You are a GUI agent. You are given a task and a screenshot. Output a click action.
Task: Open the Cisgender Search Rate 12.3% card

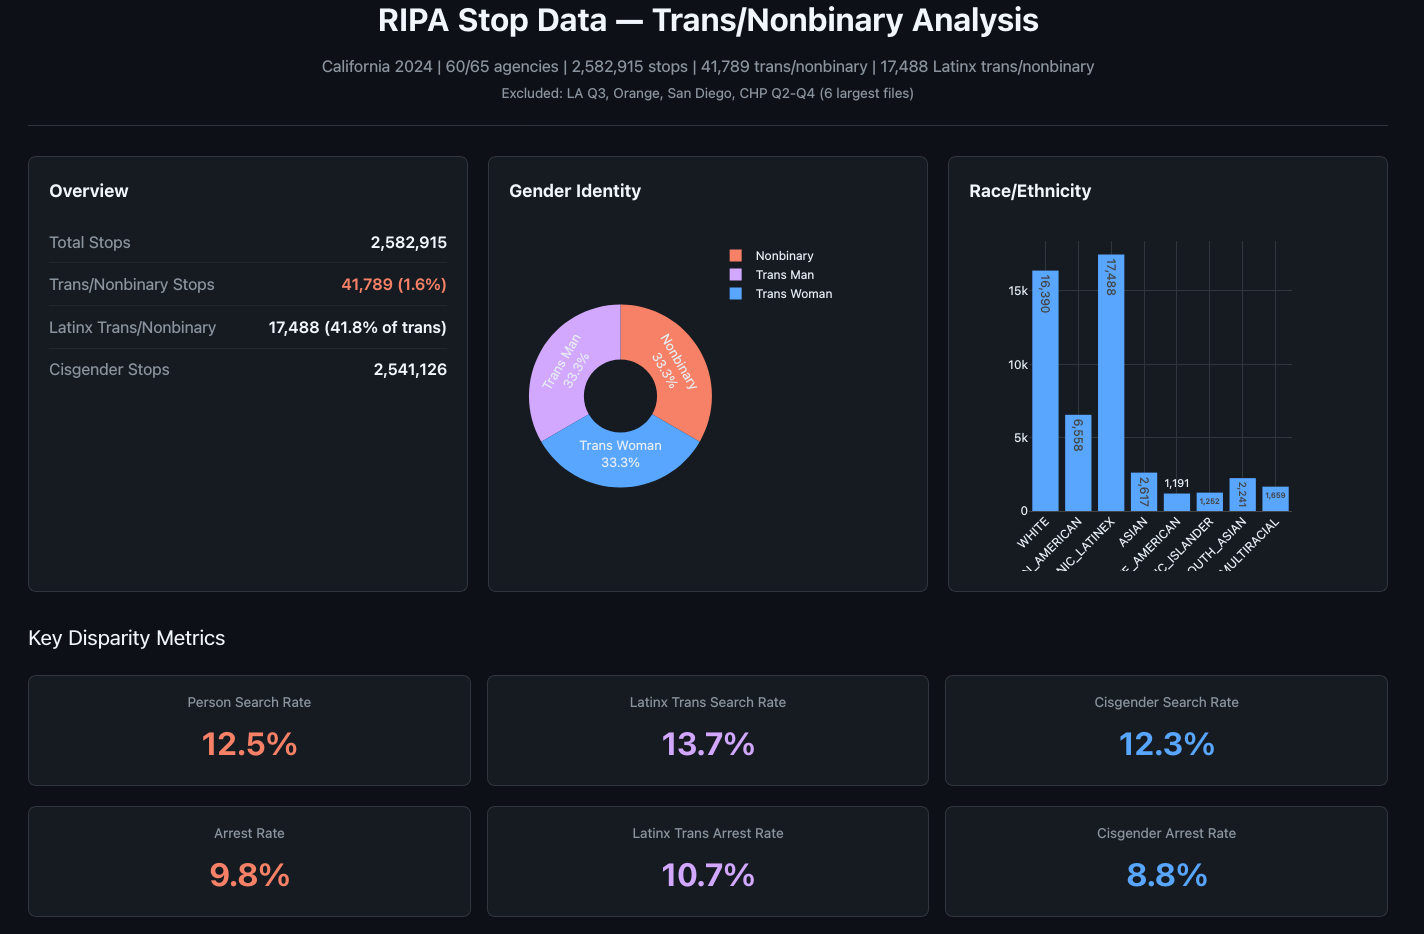[1166, 730]
